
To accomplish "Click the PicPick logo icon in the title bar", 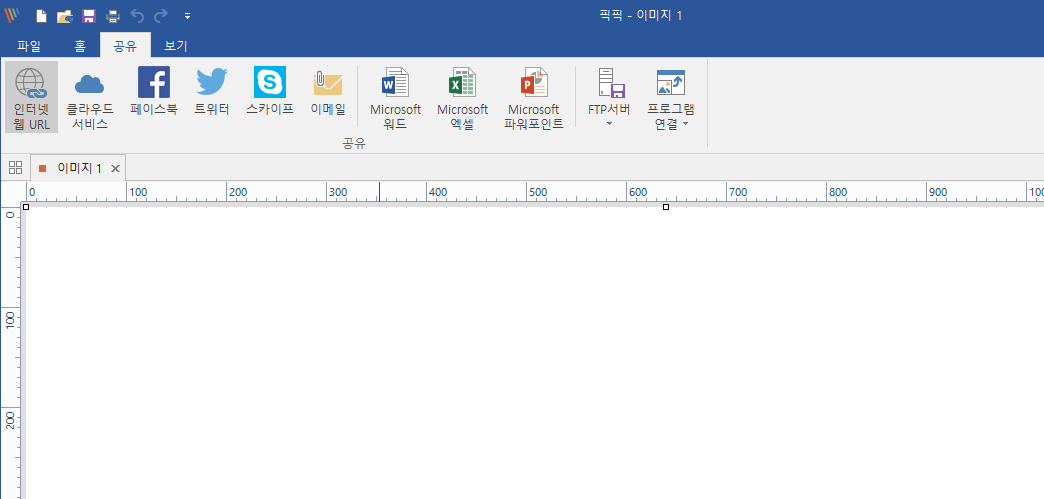I will click(12, 15).
